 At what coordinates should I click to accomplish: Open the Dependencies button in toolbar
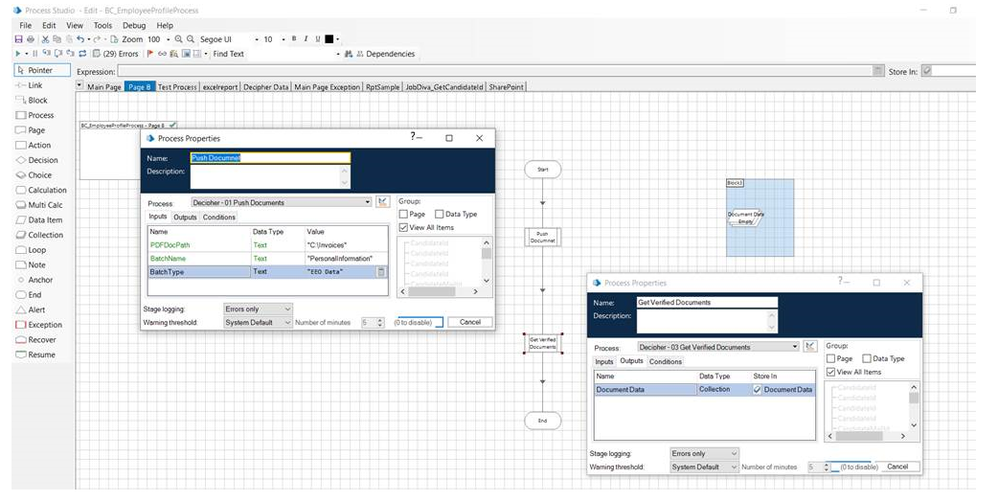[x=384, y=54]
